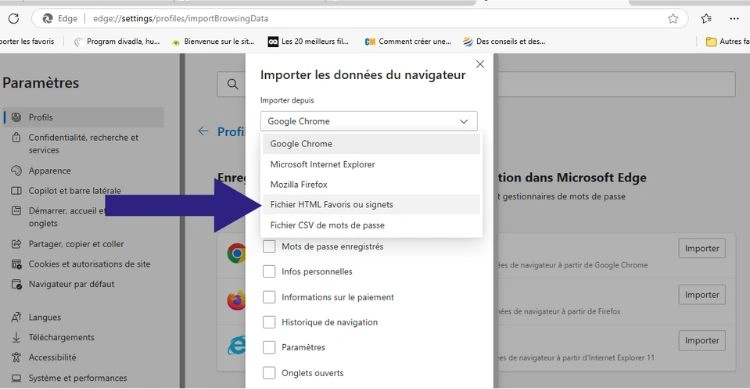Check Infos personnelles
750x389 pixels.
269,271
